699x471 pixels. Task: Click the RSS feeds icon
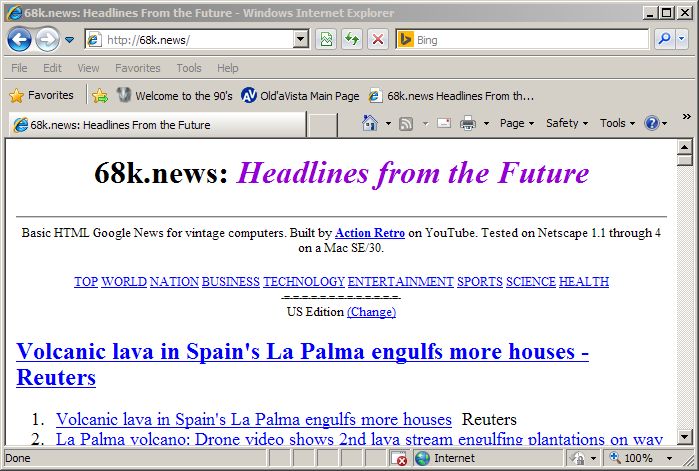point(406,123)
